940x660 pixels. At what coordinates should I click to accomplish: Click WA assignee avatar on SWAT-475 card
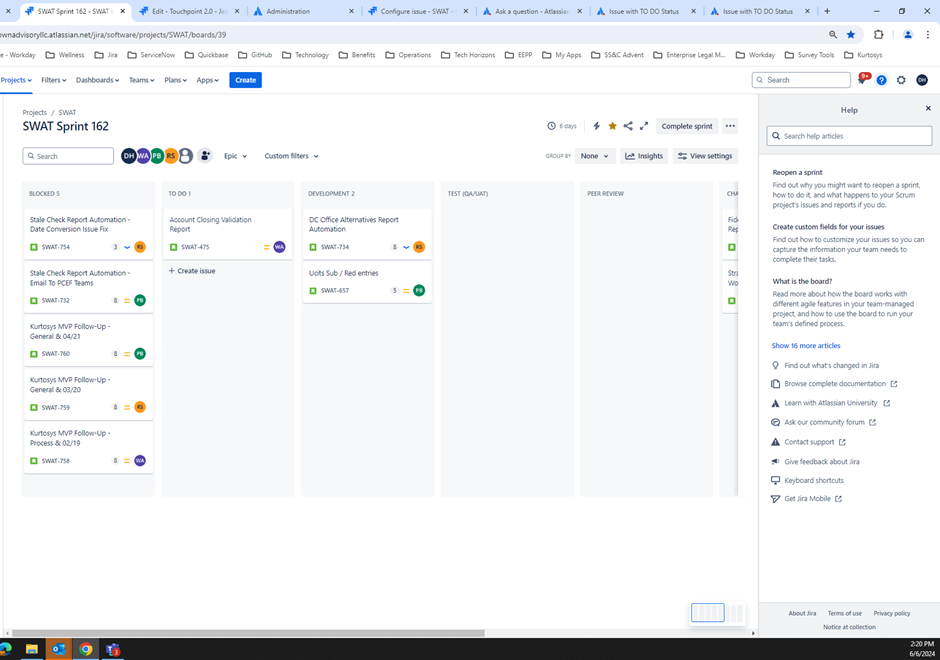279,247
